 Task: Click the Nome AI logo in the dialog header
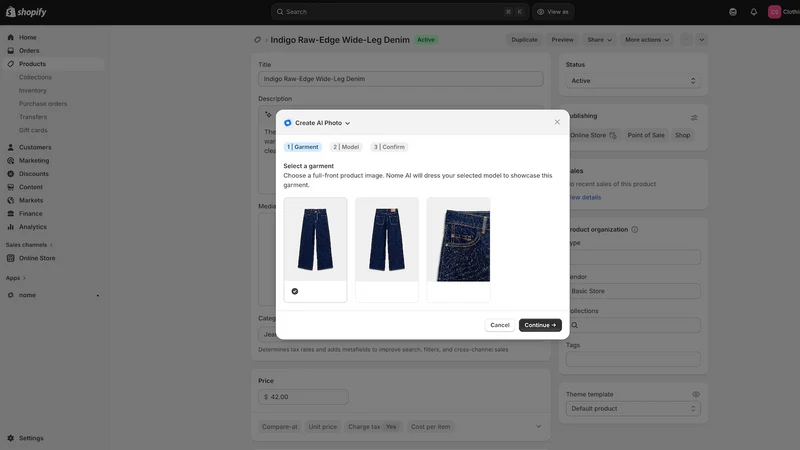[288, 123]
